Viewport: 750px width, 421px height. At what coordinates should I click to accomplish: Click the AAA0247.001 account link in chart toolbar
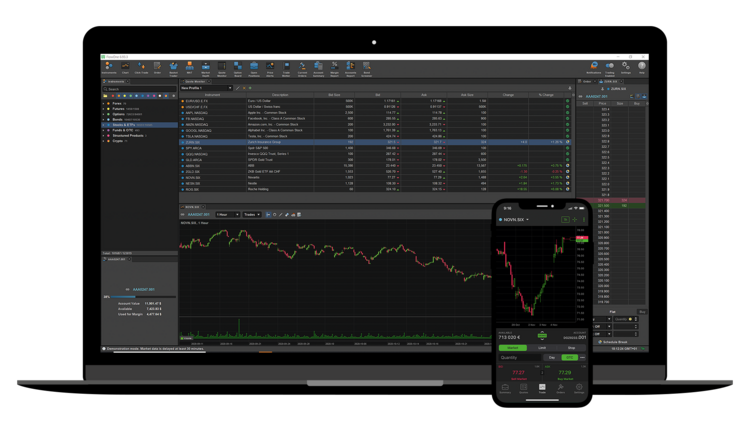tap(199, 215)
